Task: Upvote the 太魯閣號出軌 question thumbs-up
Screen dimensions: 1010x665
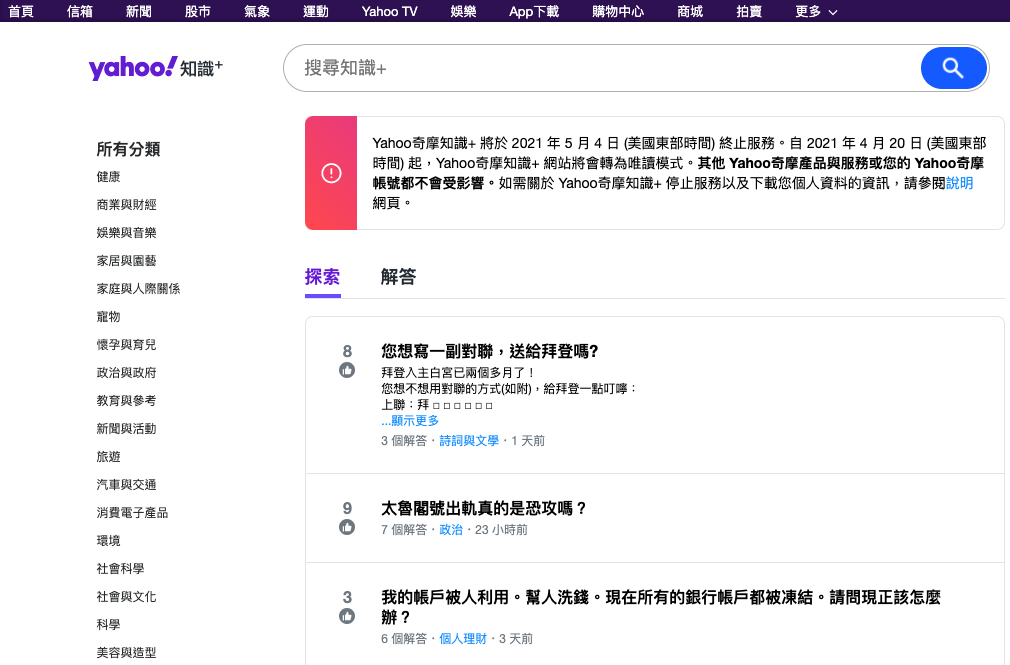Action: click(x=347, y=527)
